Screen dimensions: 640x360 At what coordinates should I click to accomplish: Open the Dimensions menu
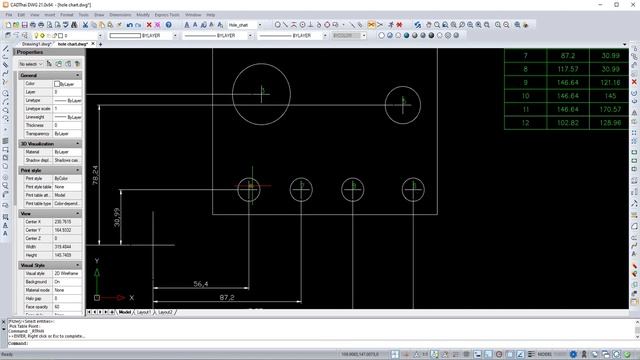(120, 15)
